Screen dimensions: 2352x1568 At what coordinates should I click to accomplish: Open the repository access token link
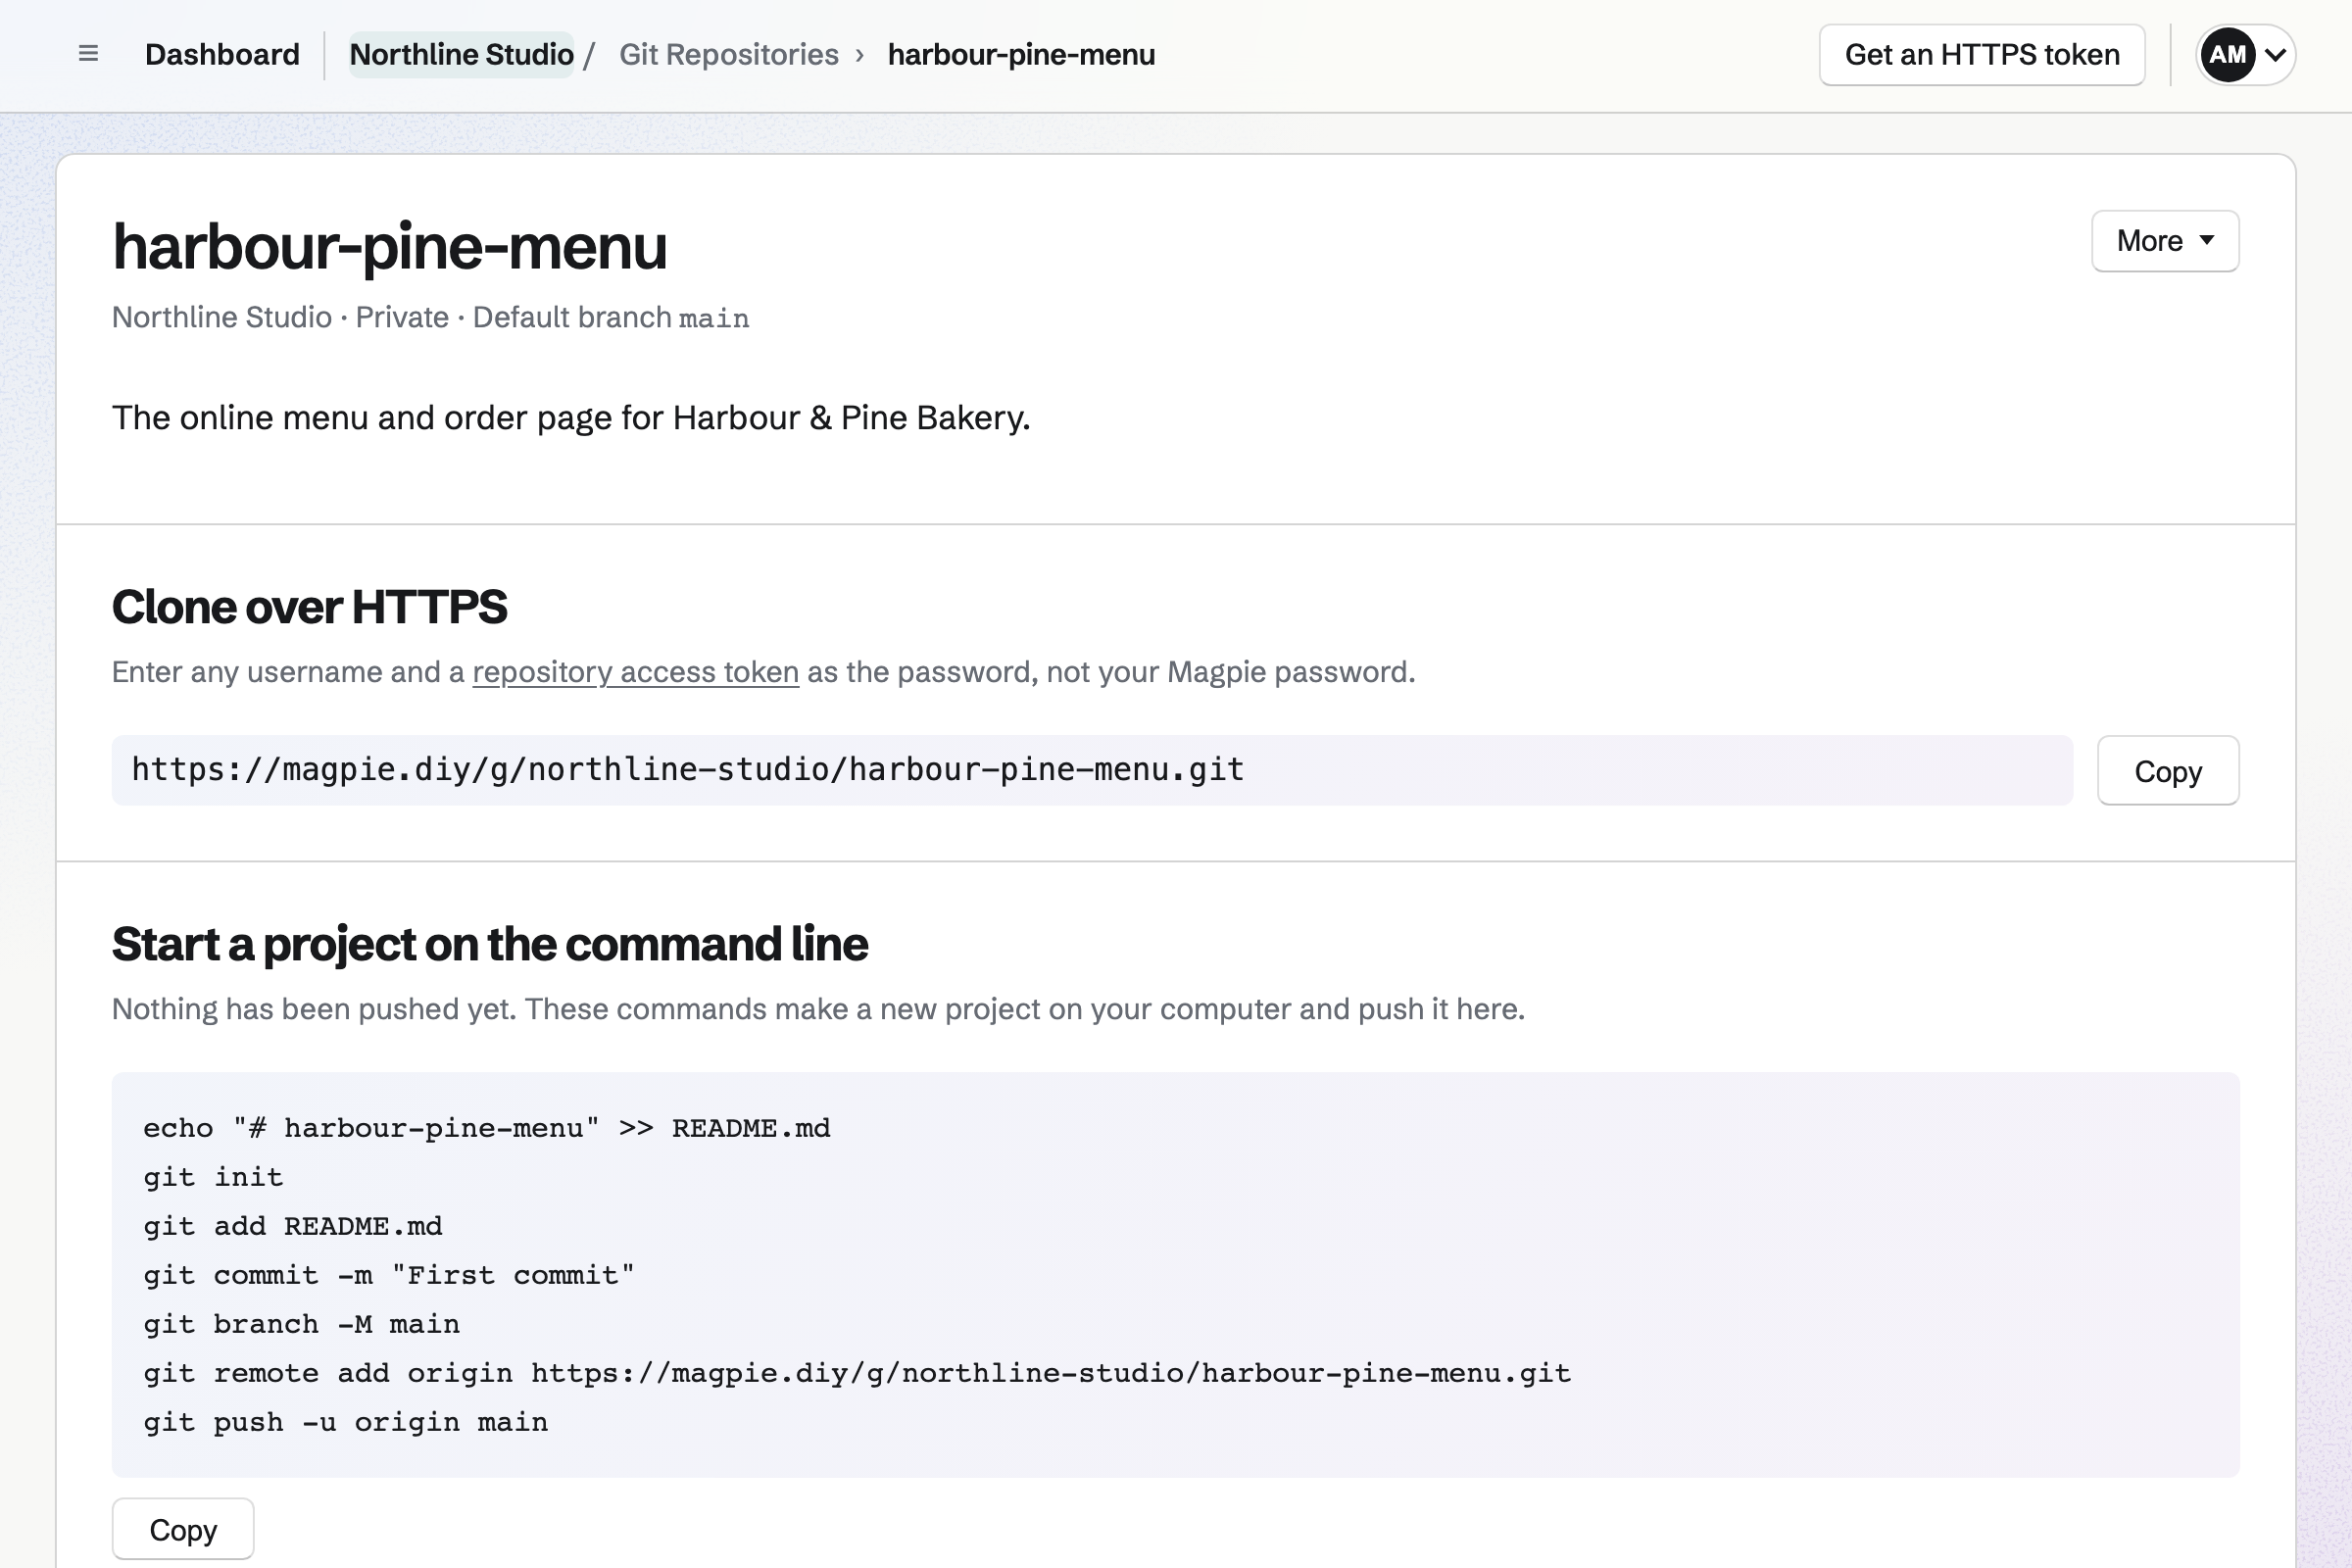point(635,672)
